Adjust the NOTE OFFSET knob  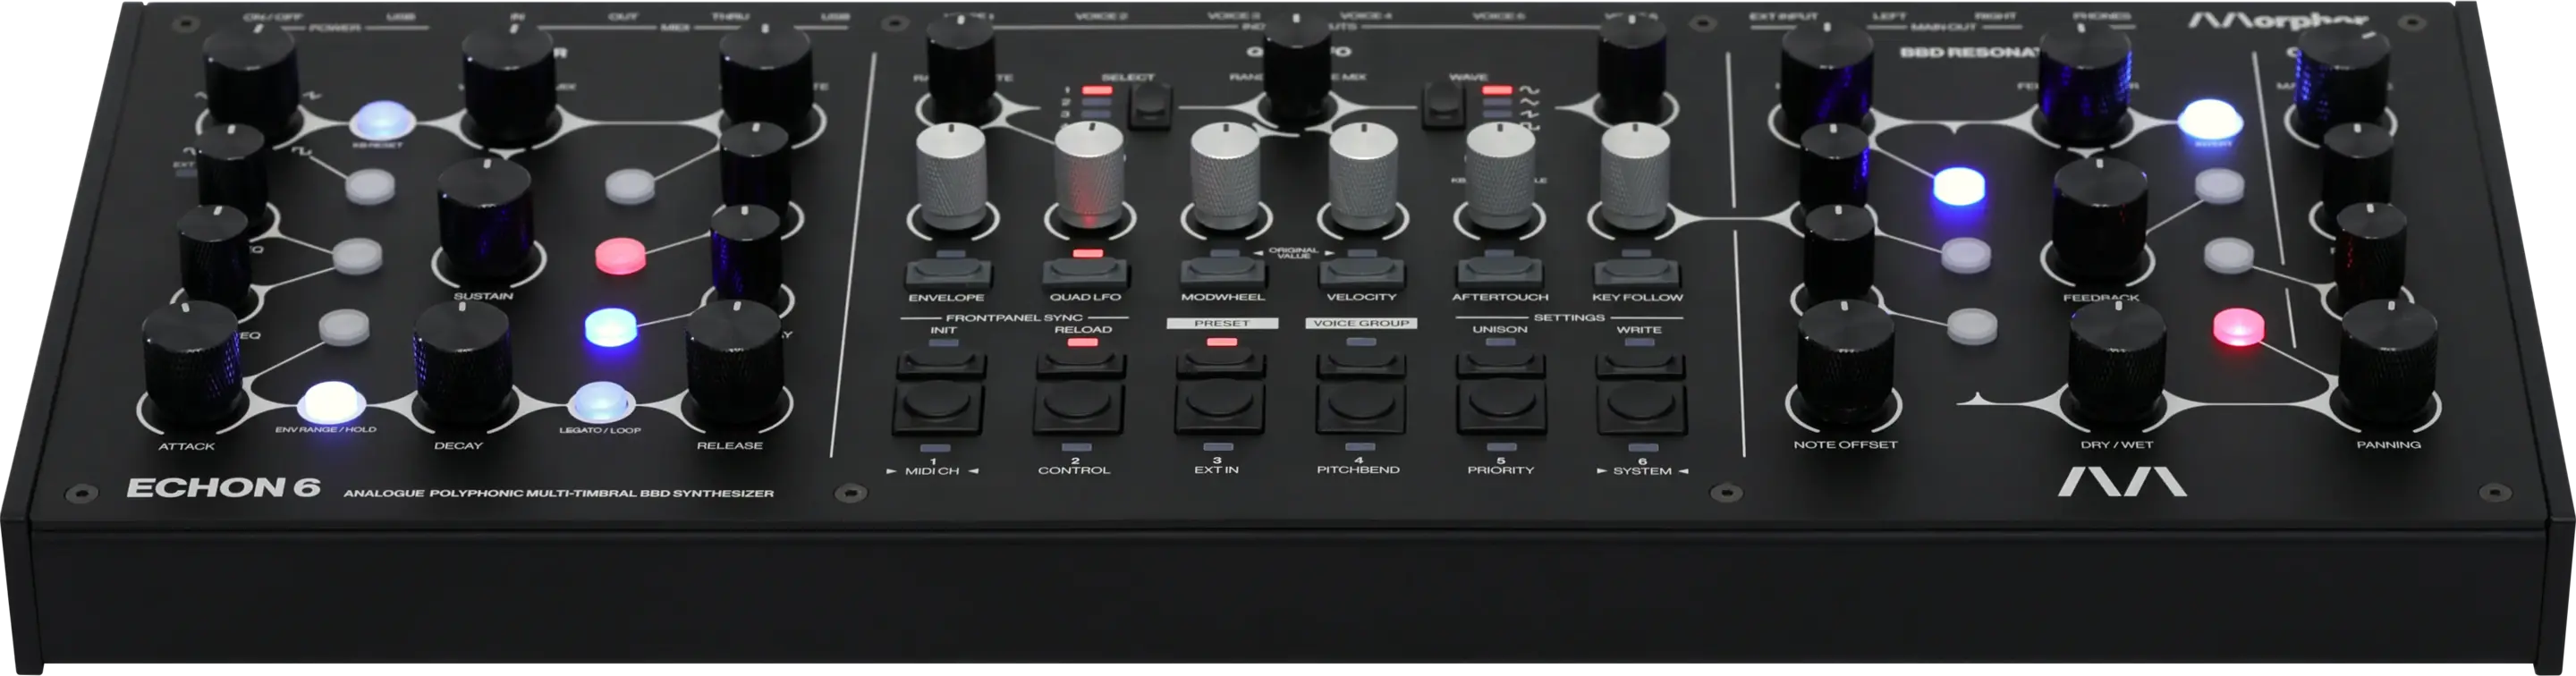pos(1845,365)
